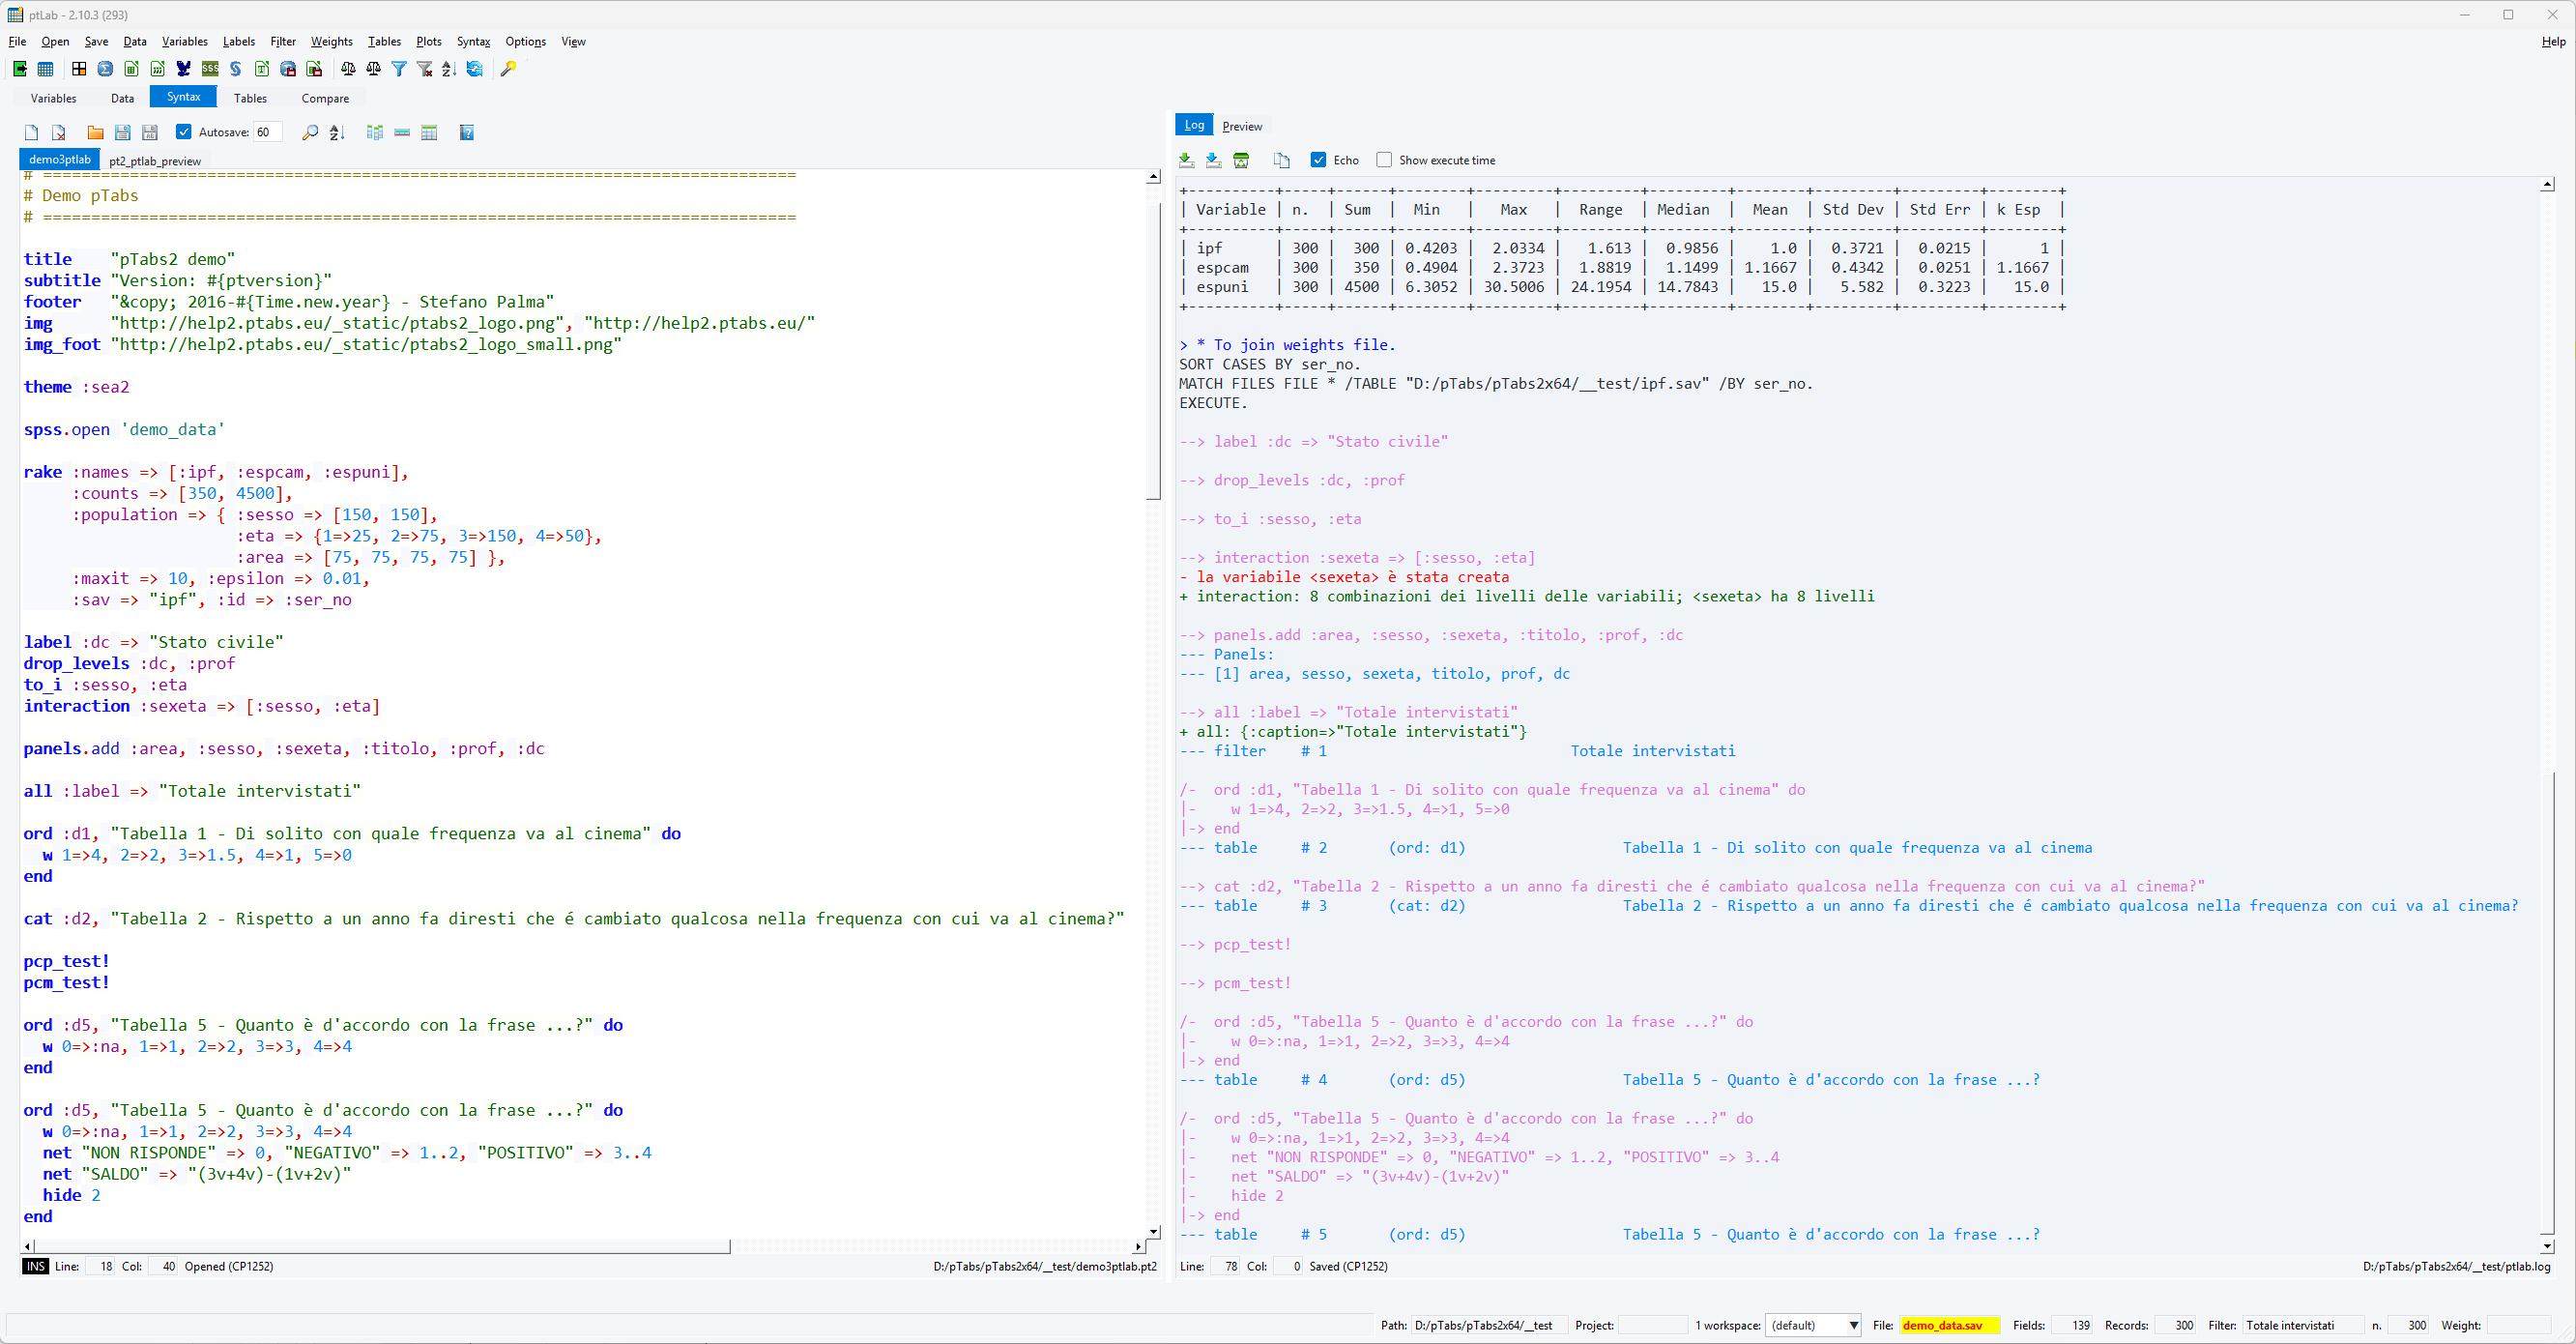Click the green exit-arrow icon in main toolbar
This screenshot has width=2576, height=1344.
pyautogui.click(x=19, y=69)
